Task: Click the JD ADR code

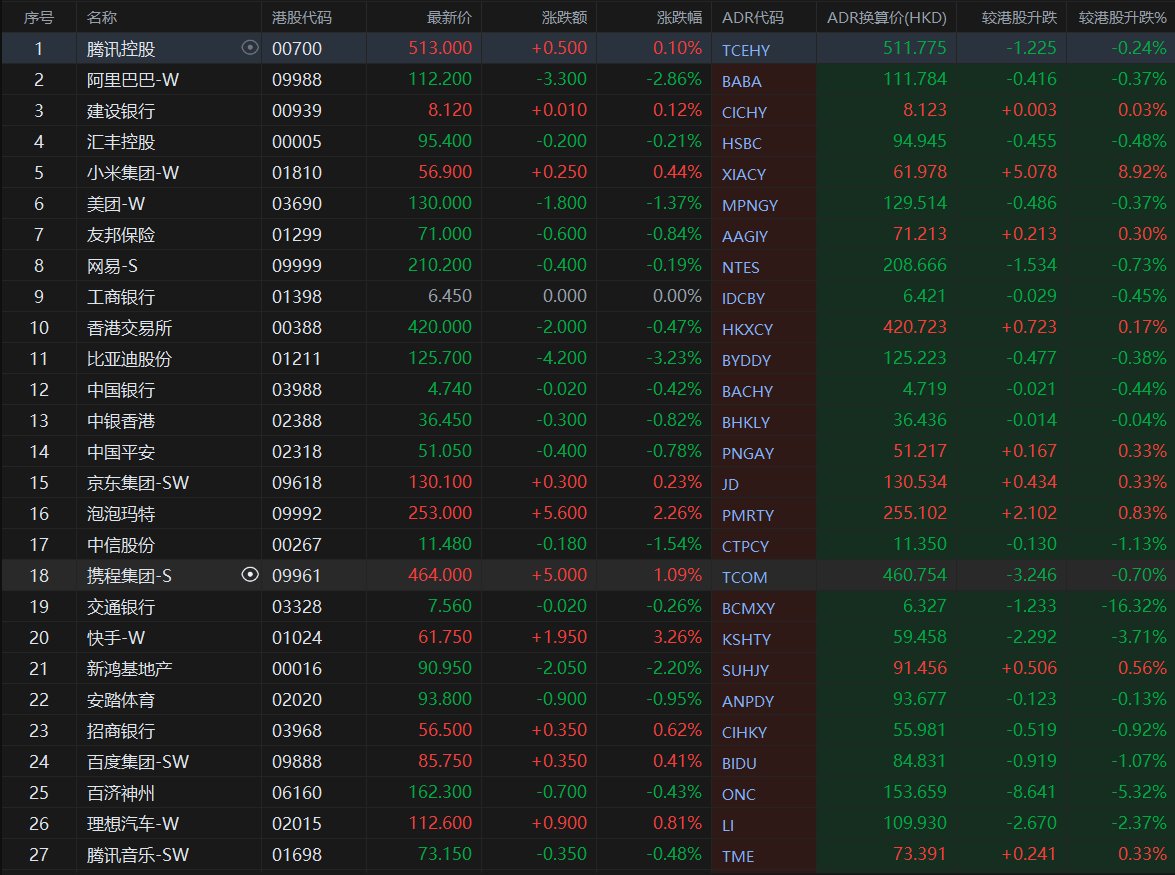Action: [x=730, y=484]
